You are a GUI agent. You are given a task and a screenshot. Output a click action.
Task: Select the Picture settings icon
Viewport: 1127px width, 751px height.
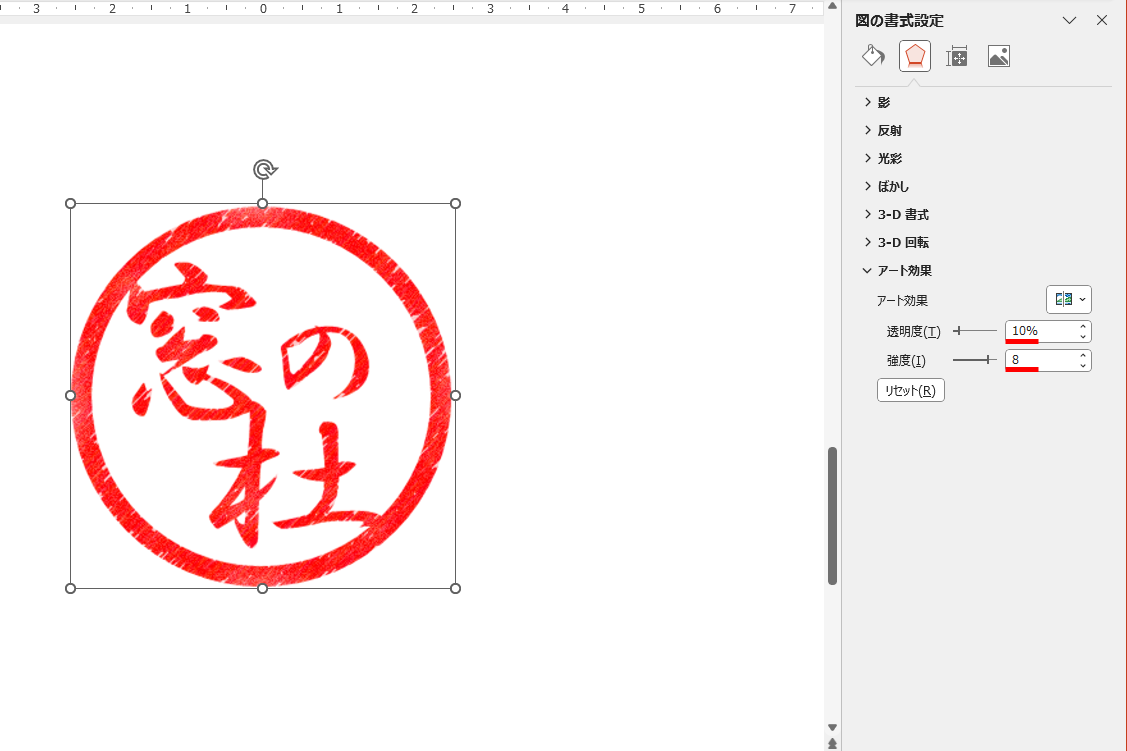999,56
